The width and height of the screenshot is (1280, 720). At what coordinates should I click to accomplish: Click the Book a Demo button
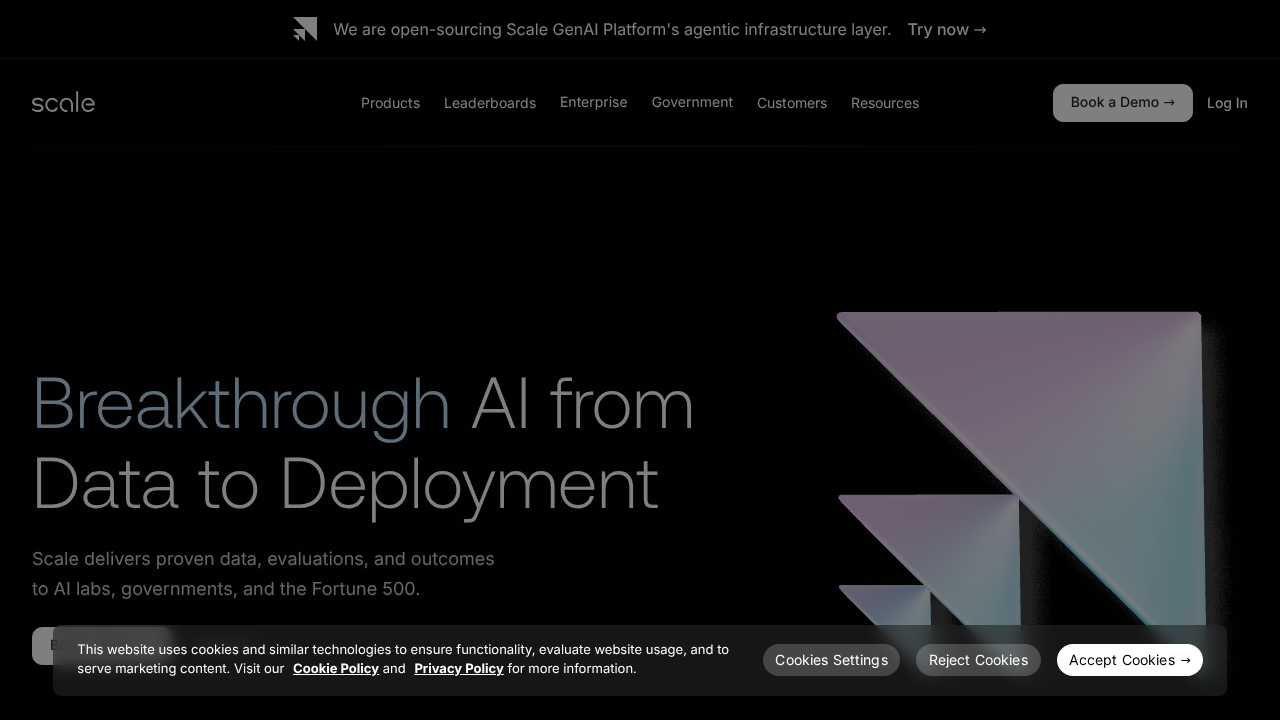click(x=1122, y=102)
